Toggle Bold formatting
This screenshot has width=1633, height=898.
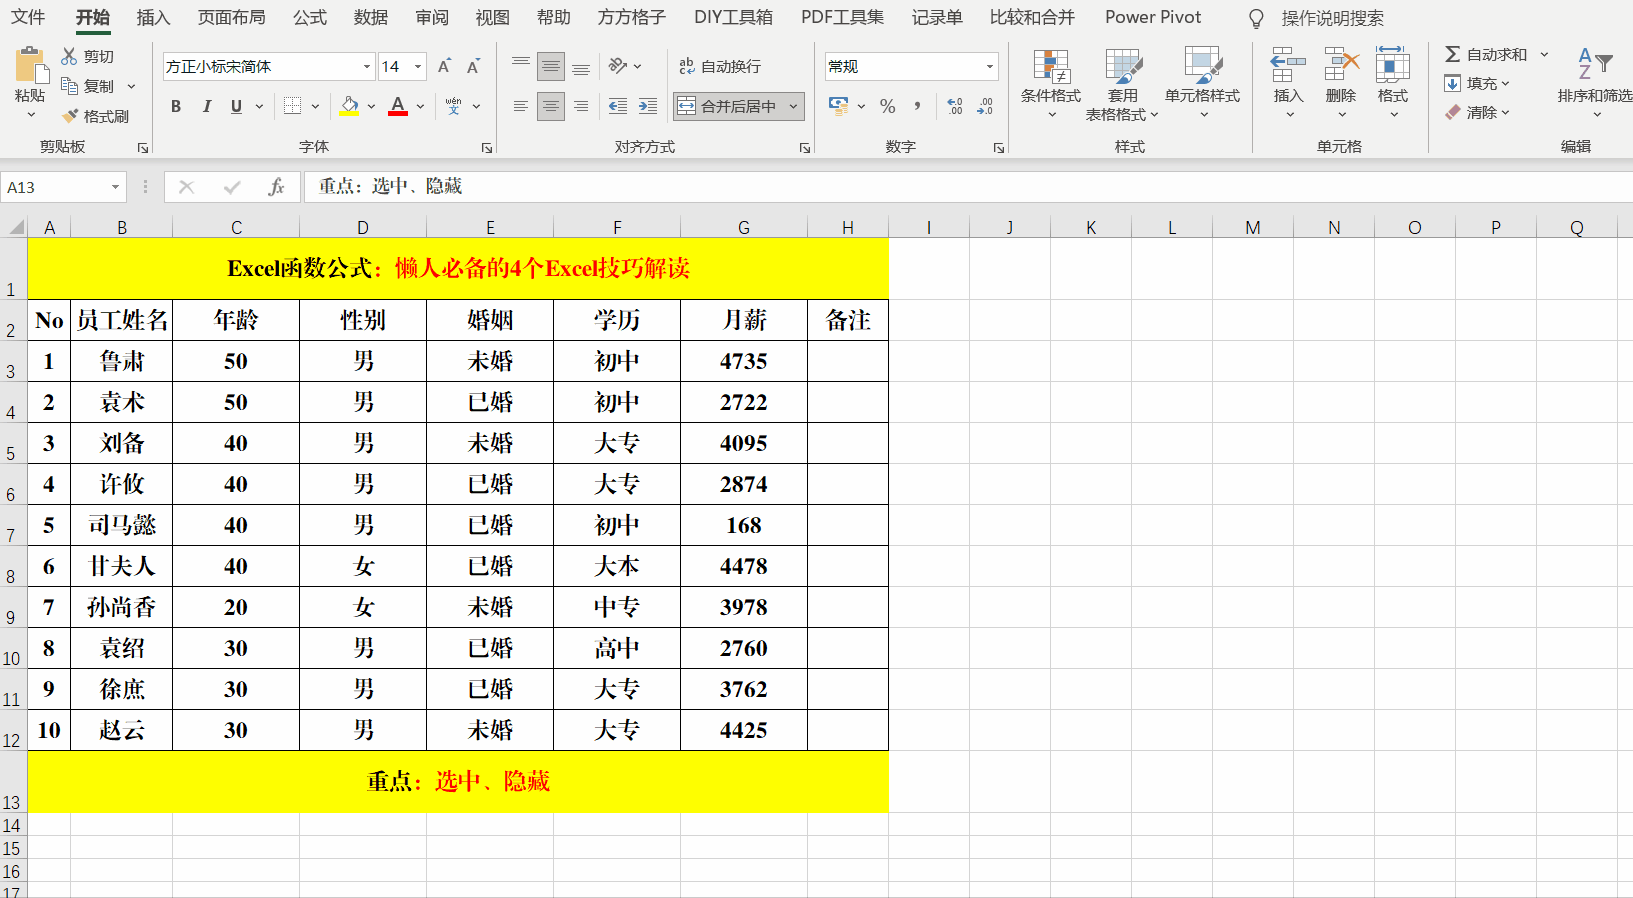[x=176, y=106]
